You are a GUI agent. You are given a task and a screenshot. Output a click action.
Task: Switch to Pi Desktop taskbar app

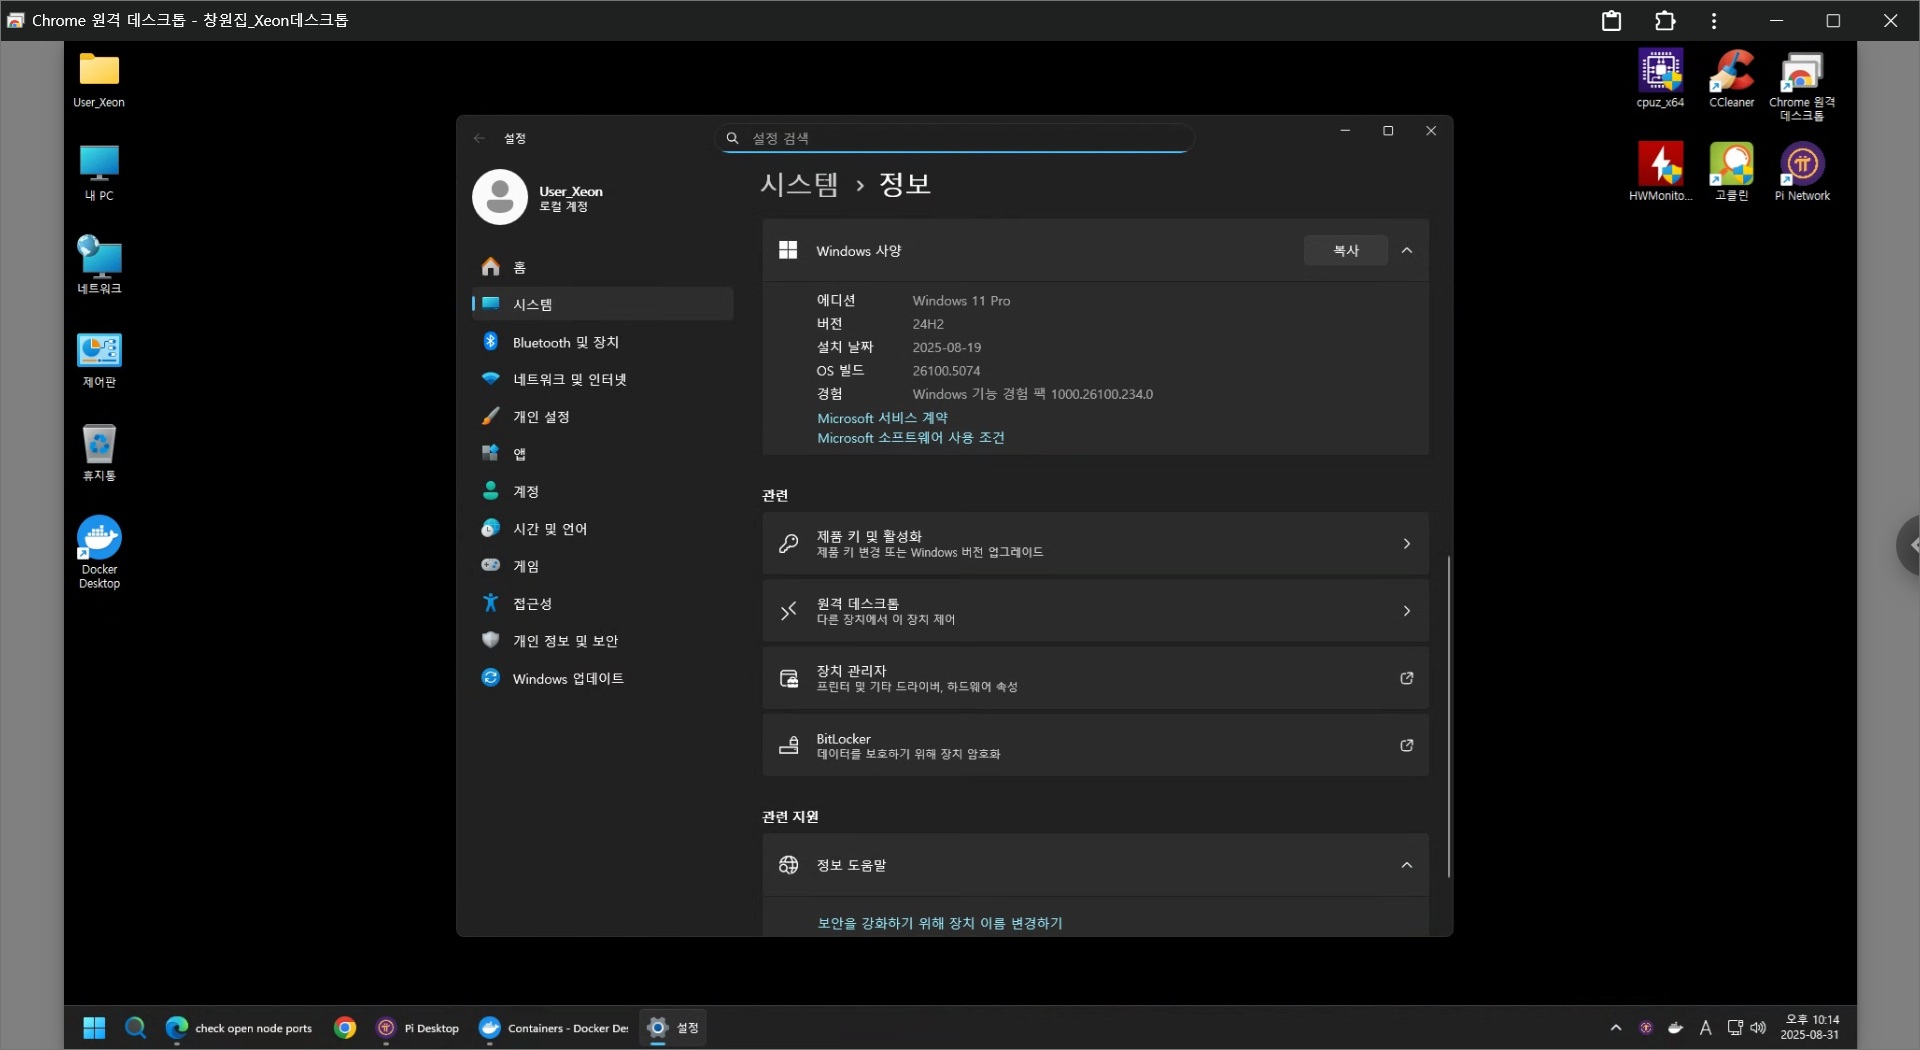tap(417, 1027)
